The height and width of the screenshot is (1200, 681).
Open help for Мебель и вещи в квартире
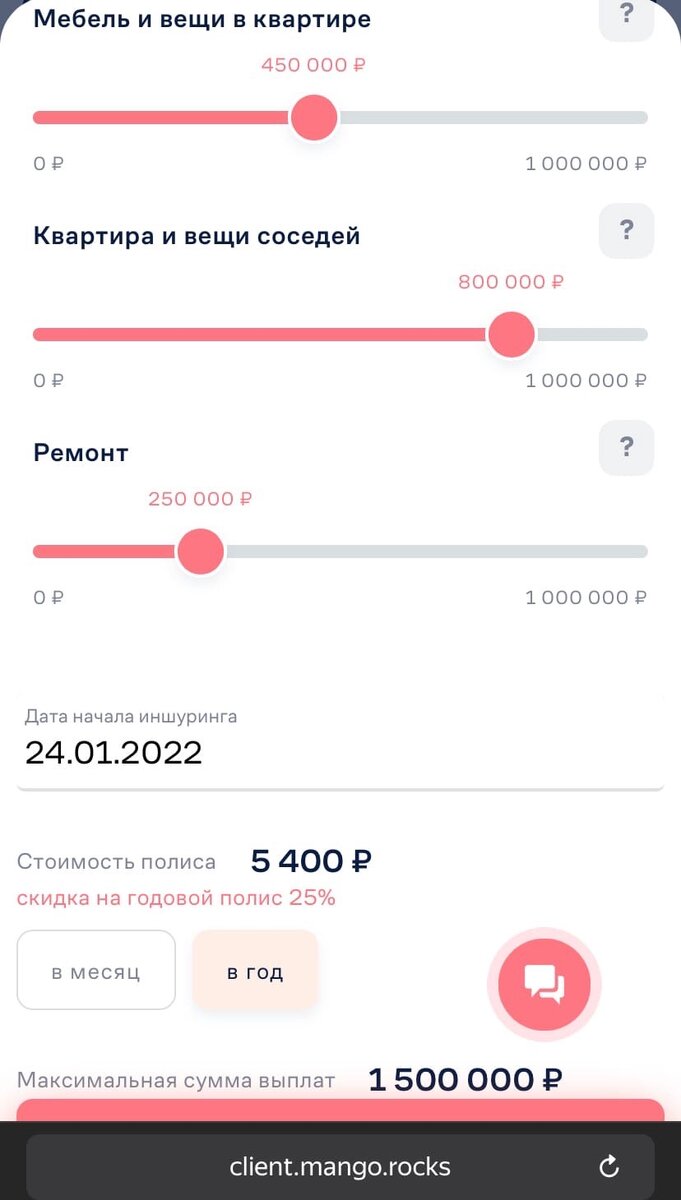[x=626, y=15]
